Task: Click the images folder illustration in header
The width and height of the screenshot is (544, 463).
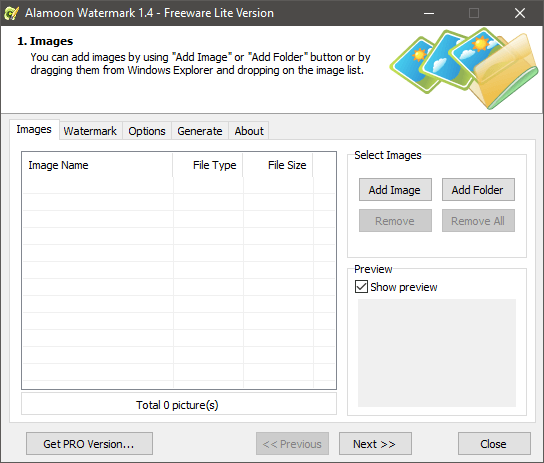Action: coord(464,68)
